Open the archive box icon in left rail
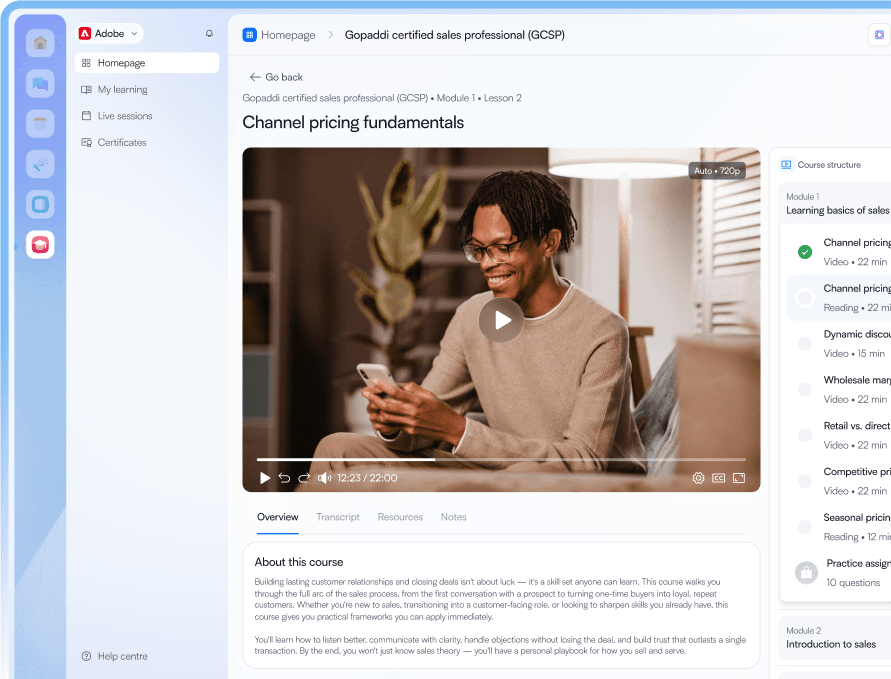This screenshot has height=679, width=891. (40, 123)
